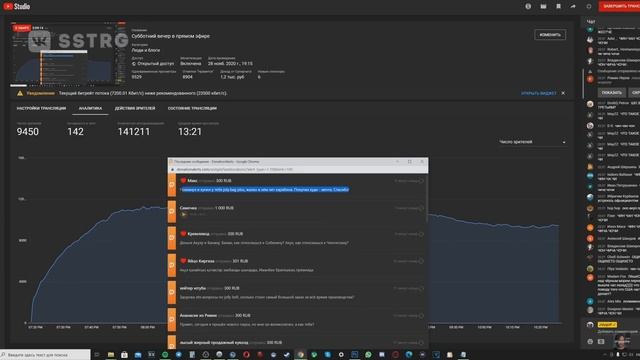Click the Показать button in the chat
The height and width of the screenshot is (360, 640).
tap(611, 93)
